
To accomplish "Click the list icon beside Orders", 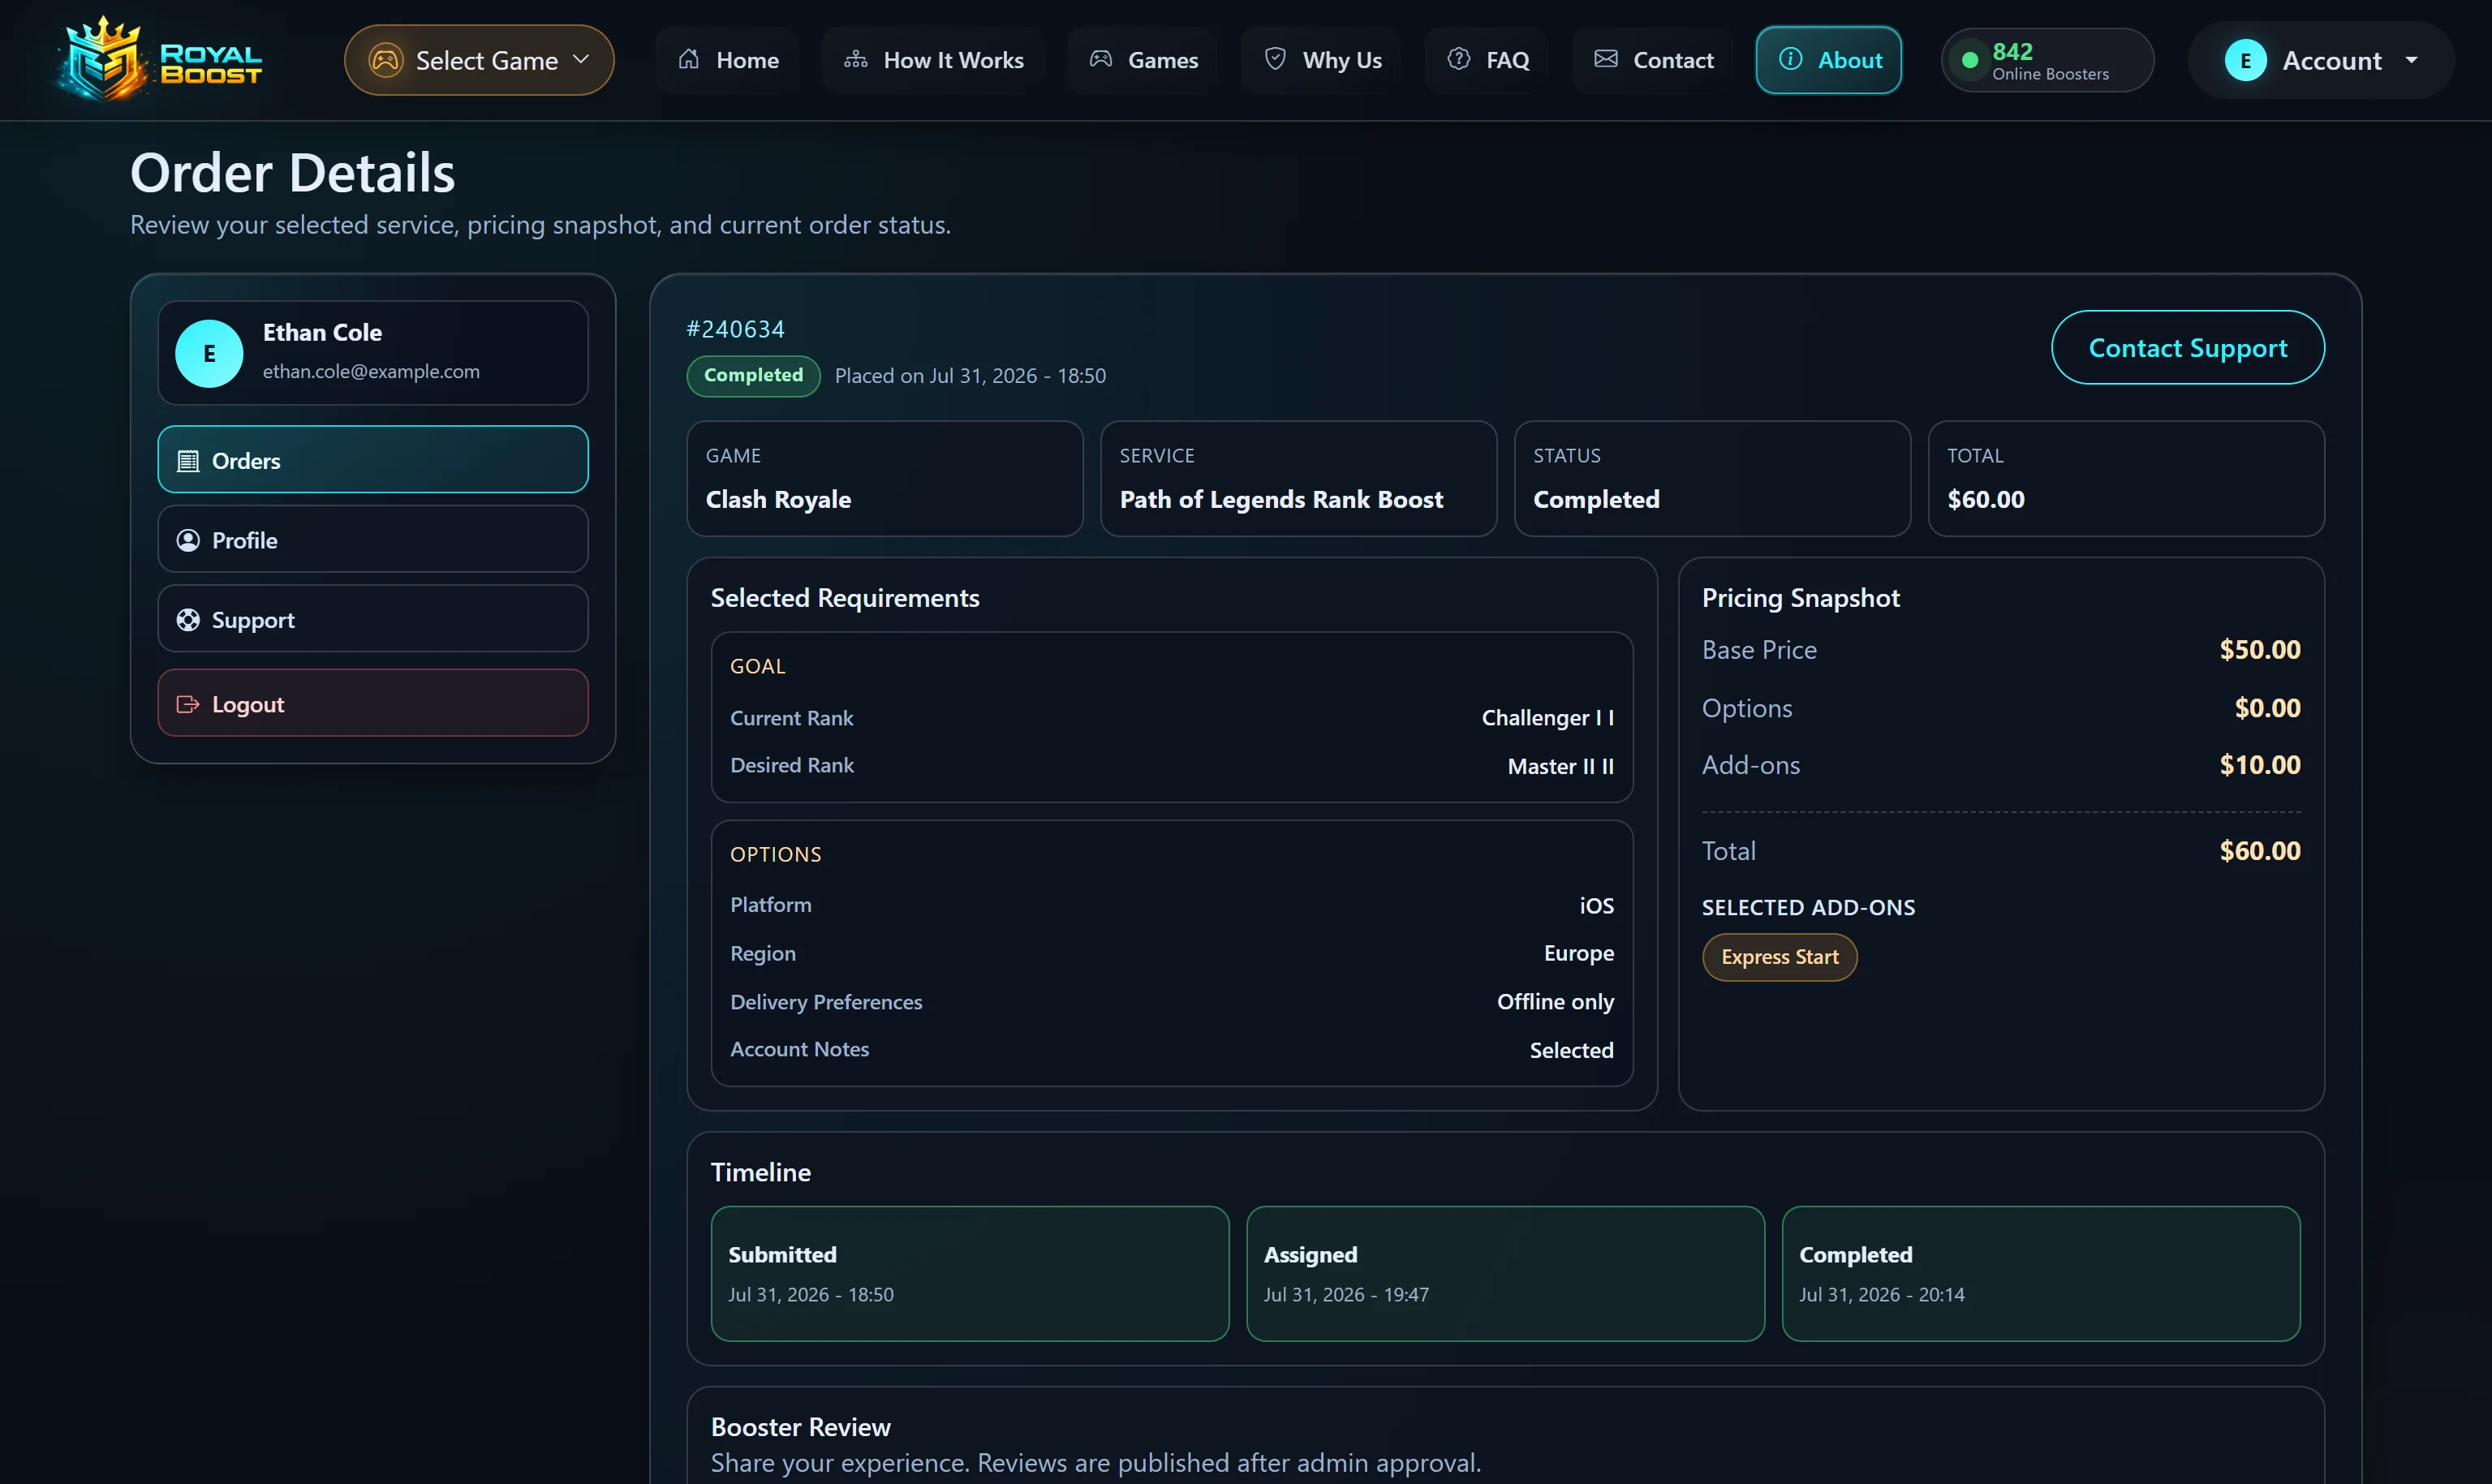I will click(188, 461).
